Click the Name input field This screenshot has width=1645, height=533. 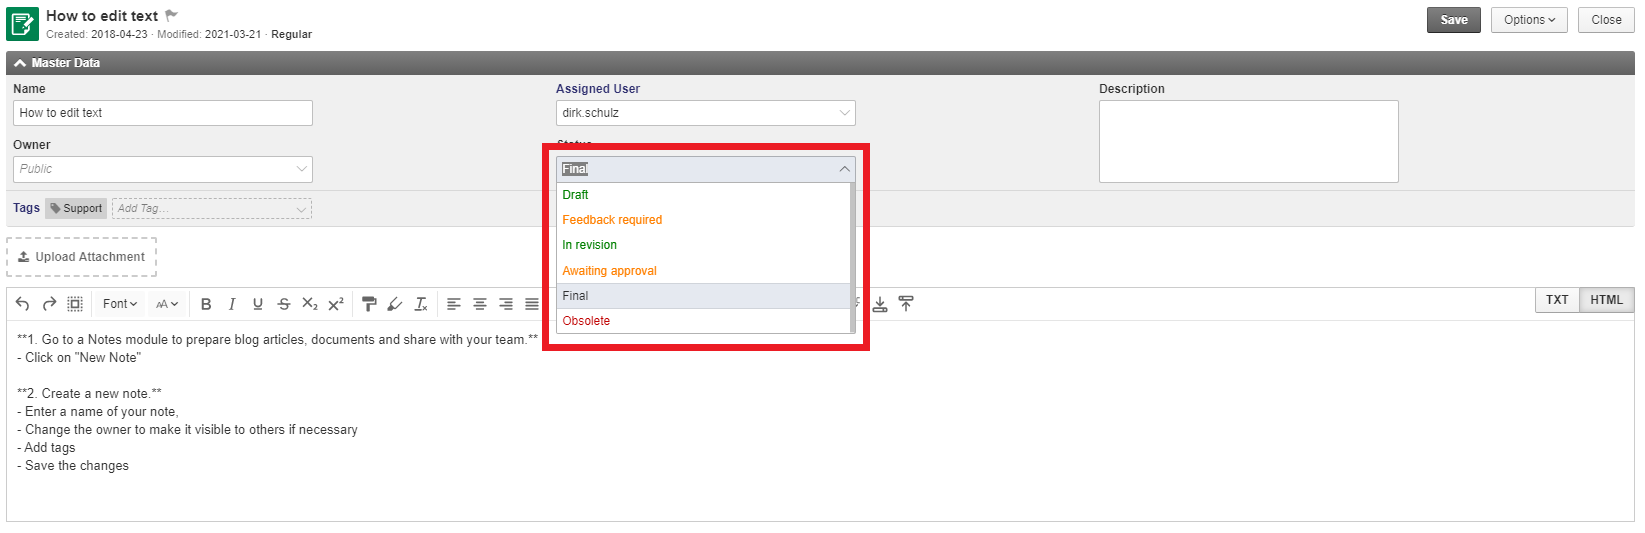163,113
